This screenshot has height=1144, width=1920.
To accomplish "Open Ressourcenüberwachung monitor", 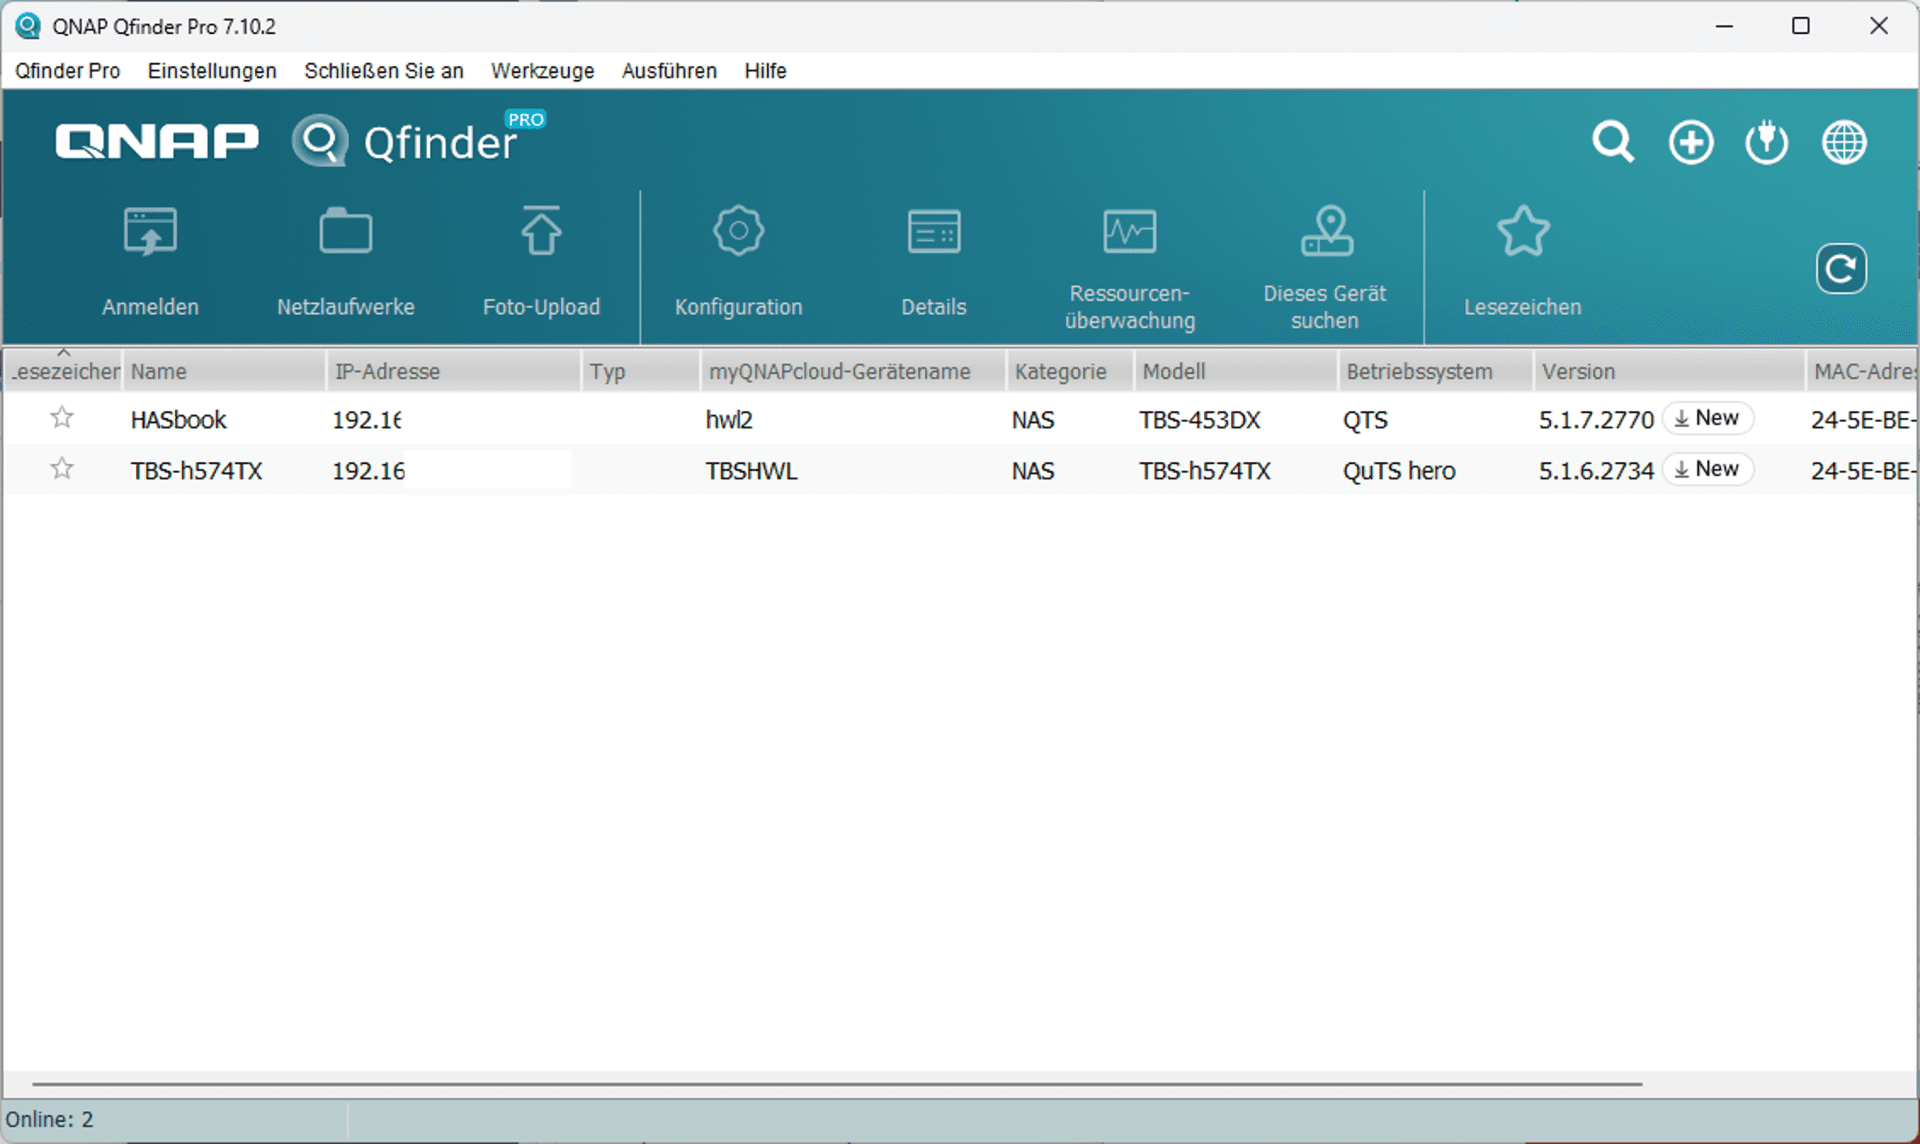I will point(1130,268).
